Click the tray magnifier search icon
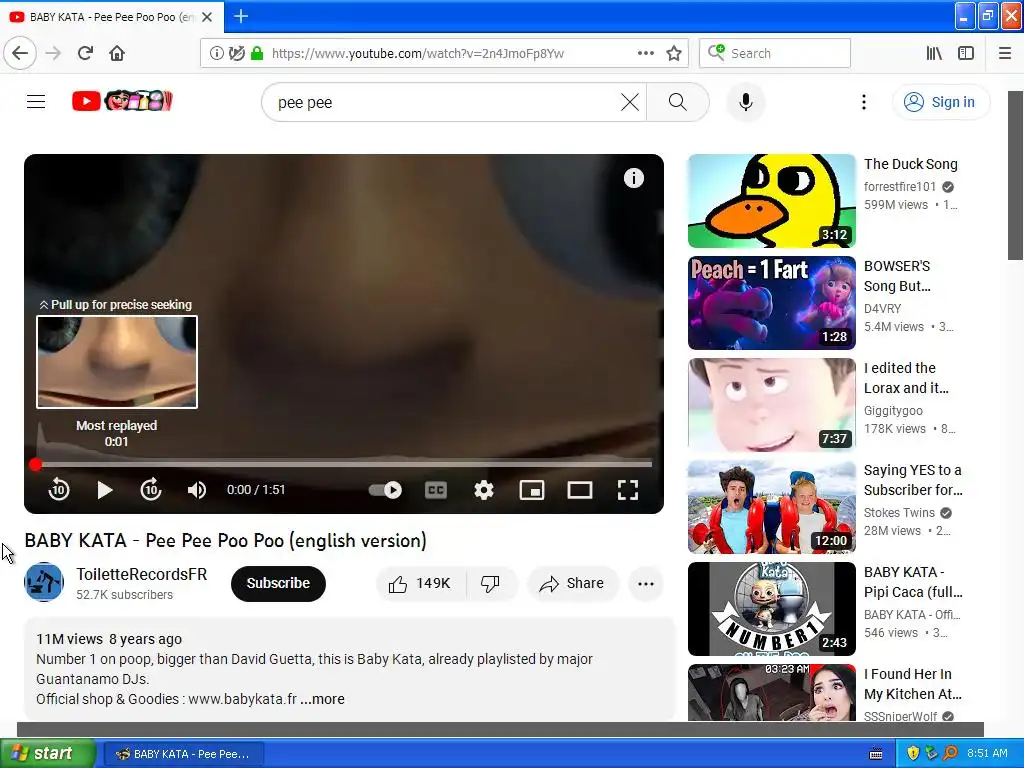This screenshot has width=1024, height=768. pos(950,753)
